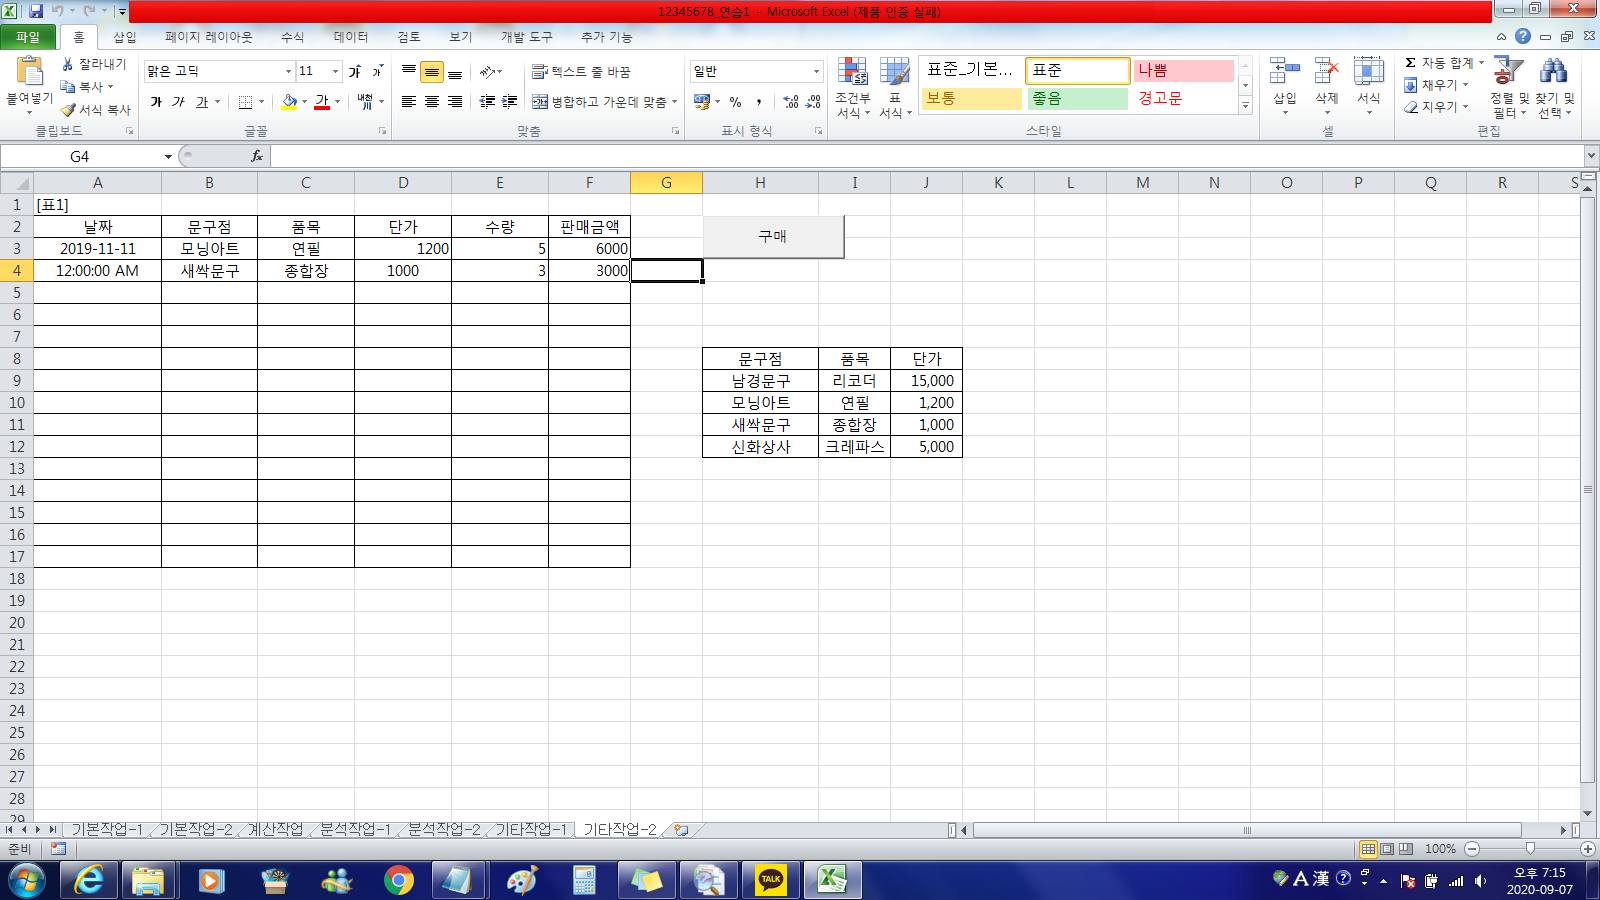Open the 삽입 (Insert) ribbon tab
The height and width of the screenshot is (900, 1600).
(x=124, y=37)
